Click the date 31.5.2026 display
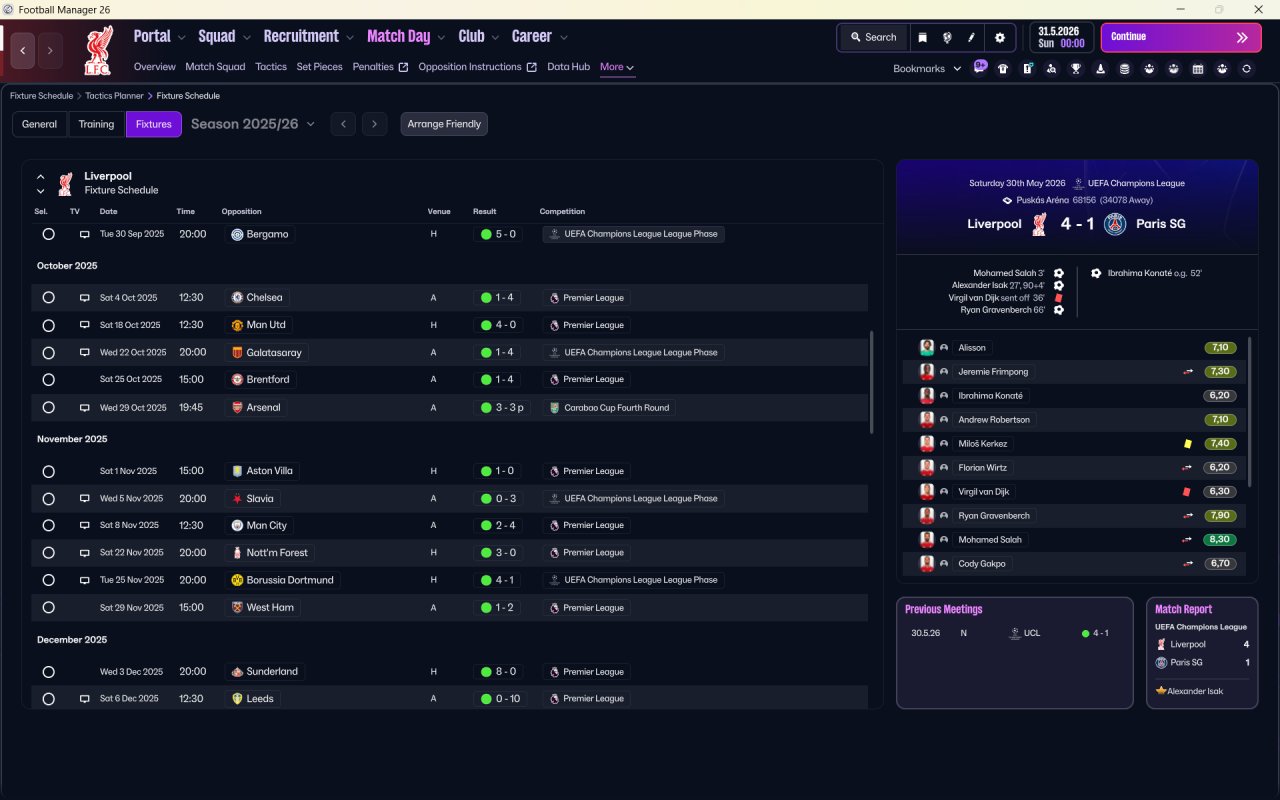This screenshot has height=800, width=1280. pos(1062,37)
